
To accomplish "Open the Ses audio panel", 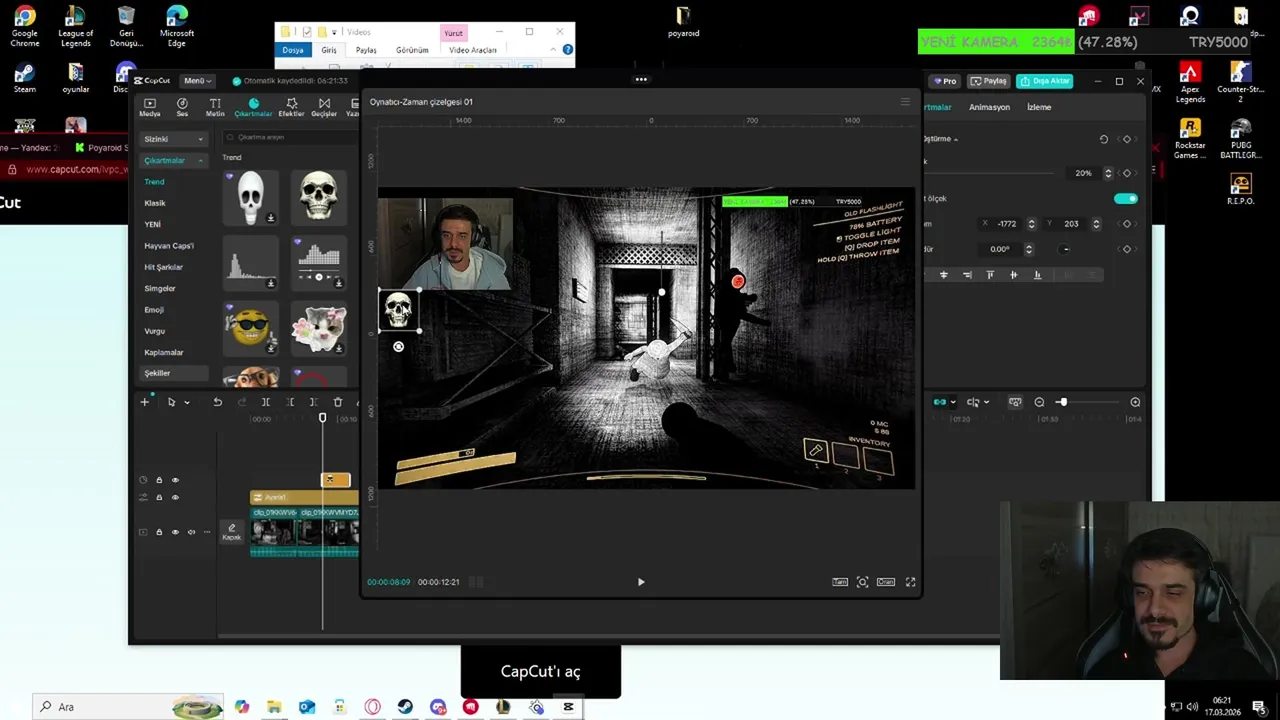I will [182, 107].
